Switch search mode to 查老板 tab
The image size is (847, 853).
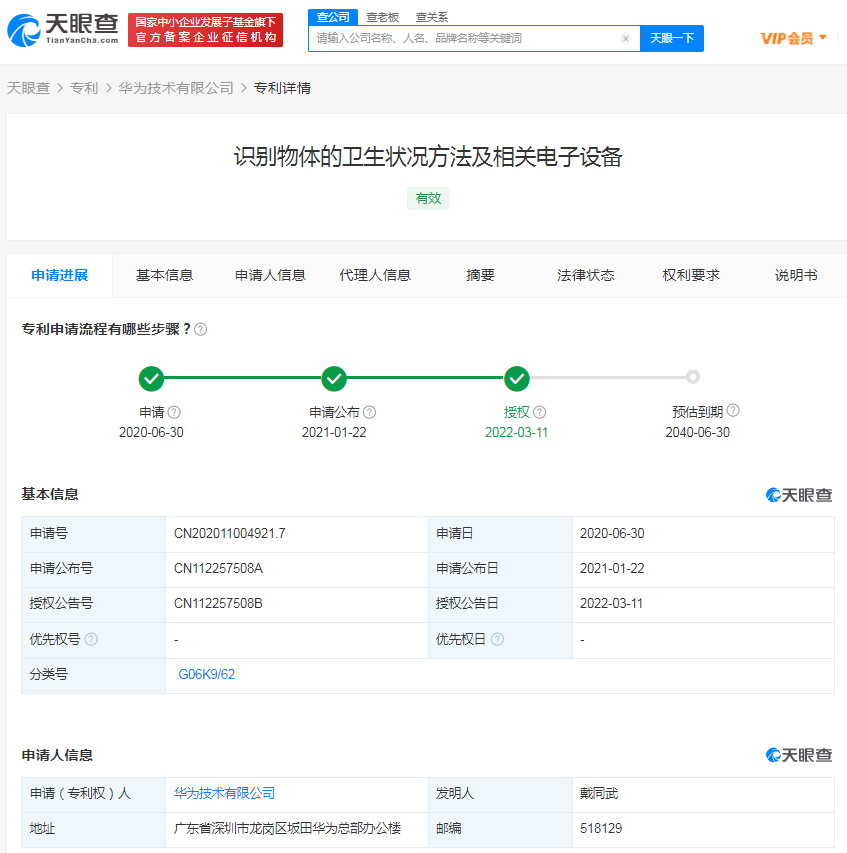pyautogui.click(x=382, y=17)
